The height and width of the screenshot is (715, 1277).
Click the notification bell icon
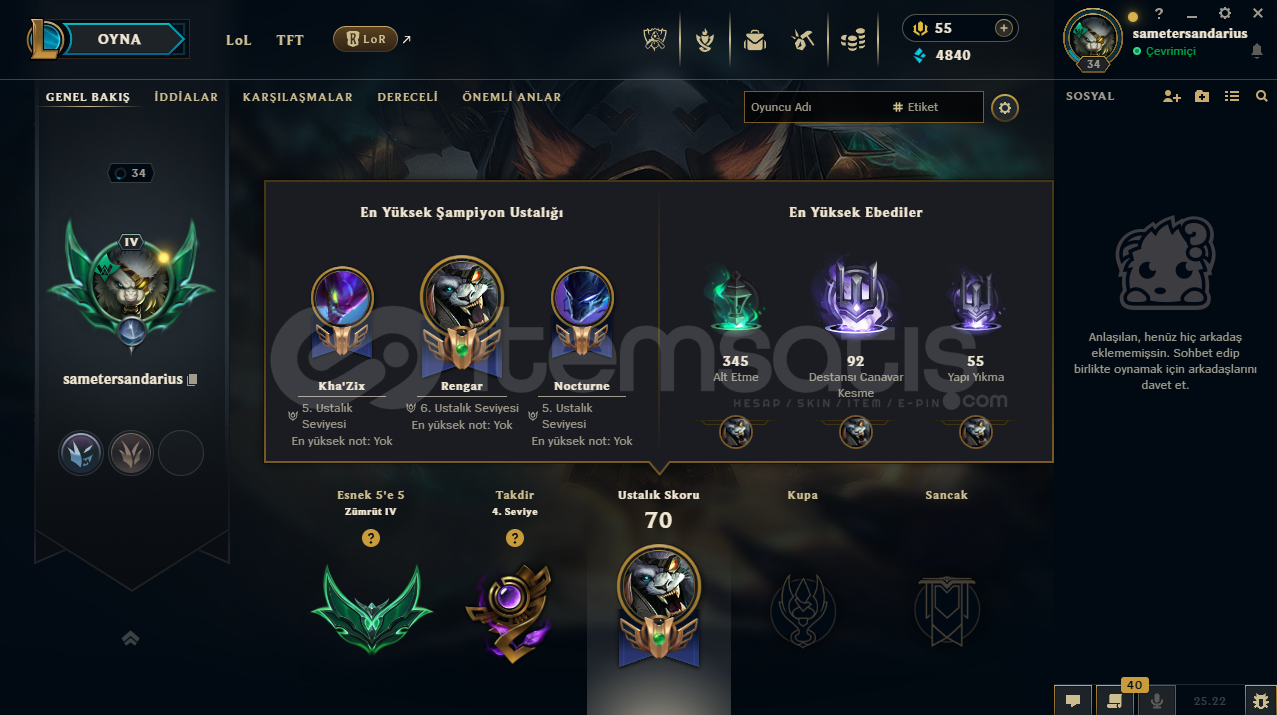(x=1257, y=51)
